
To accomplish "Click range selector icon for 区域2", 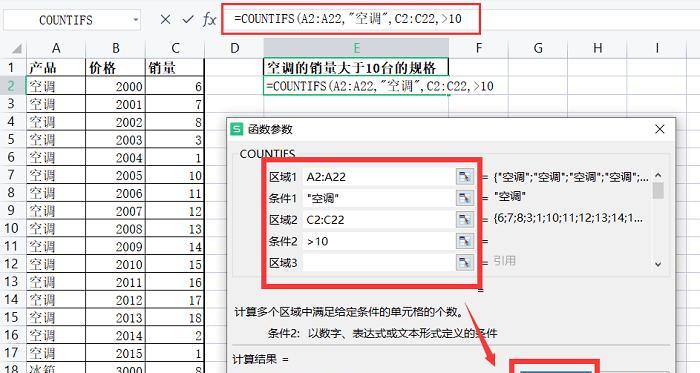I will [465, 220].
